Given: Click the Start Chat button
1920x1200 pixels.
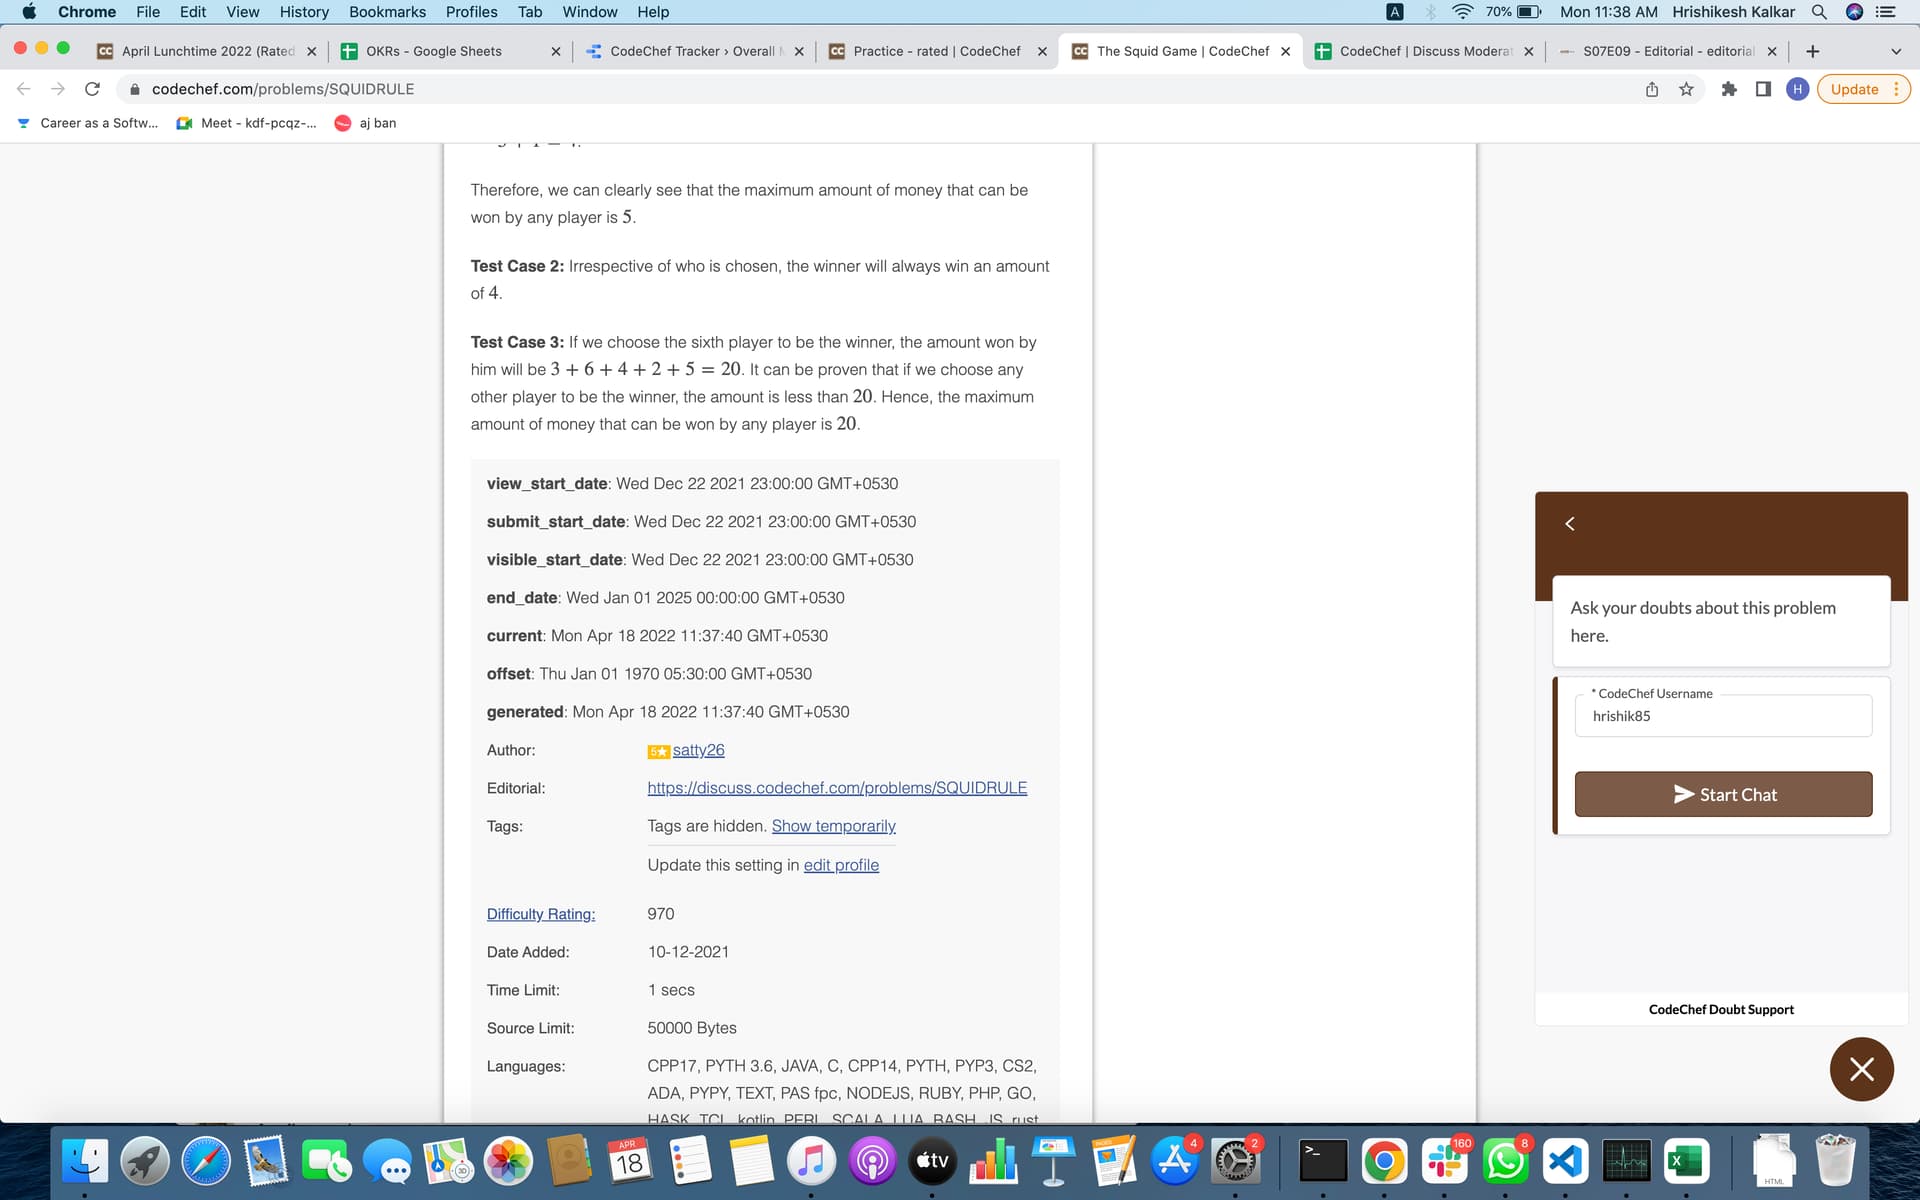Looking at the screenshot, I should pos(1723,794).
